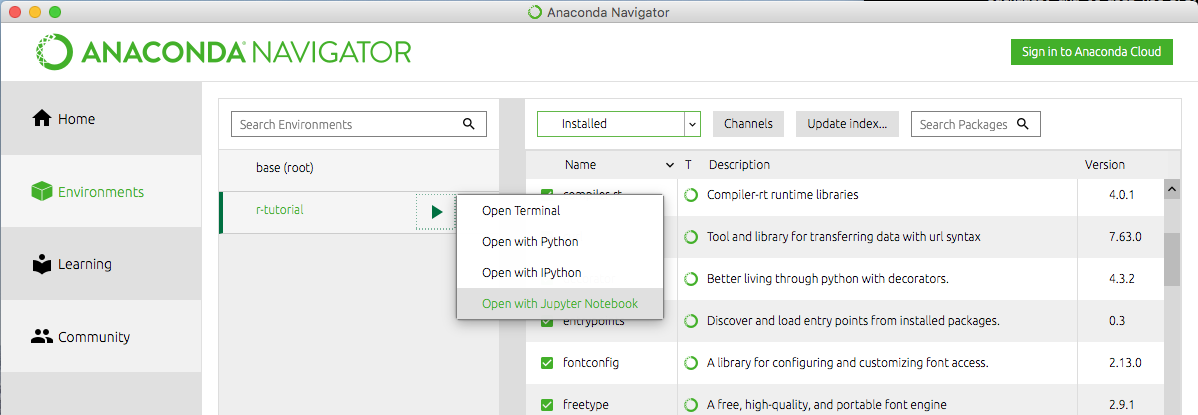Click the fontconfig package name

[591, 363]
